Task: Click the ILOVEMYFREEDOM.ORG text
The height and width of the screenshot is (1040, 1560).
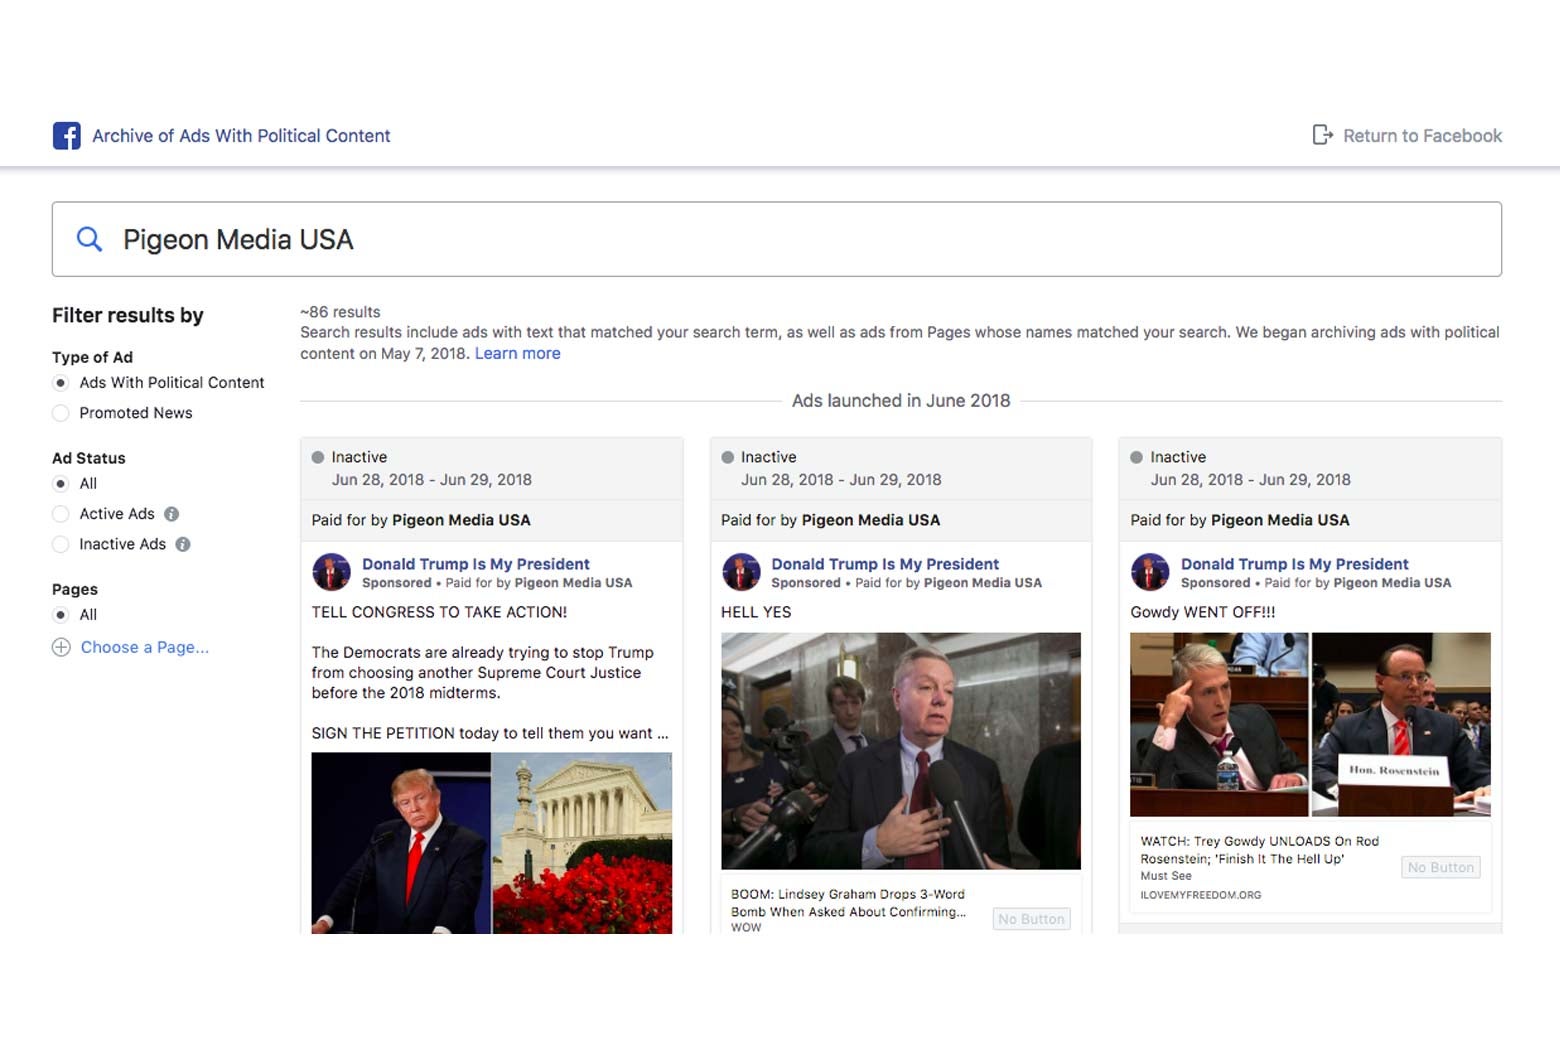Action: pos(1201,895)
